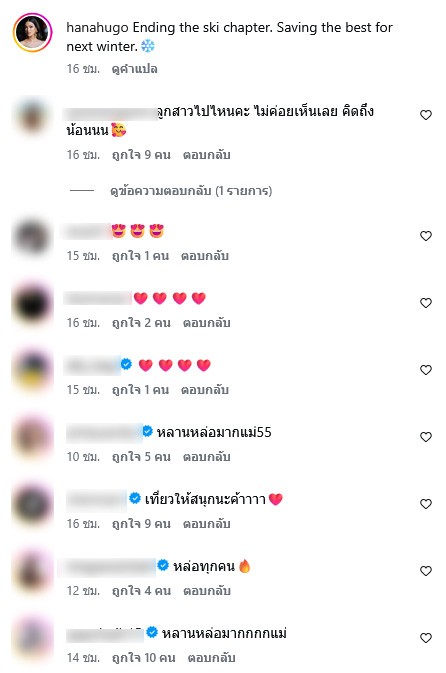The width and height of the screenshot is (446, 673).
Task: Like the top comment mentioning ลูกสาวไปไหนคะ
Action: tap(425, 115)
